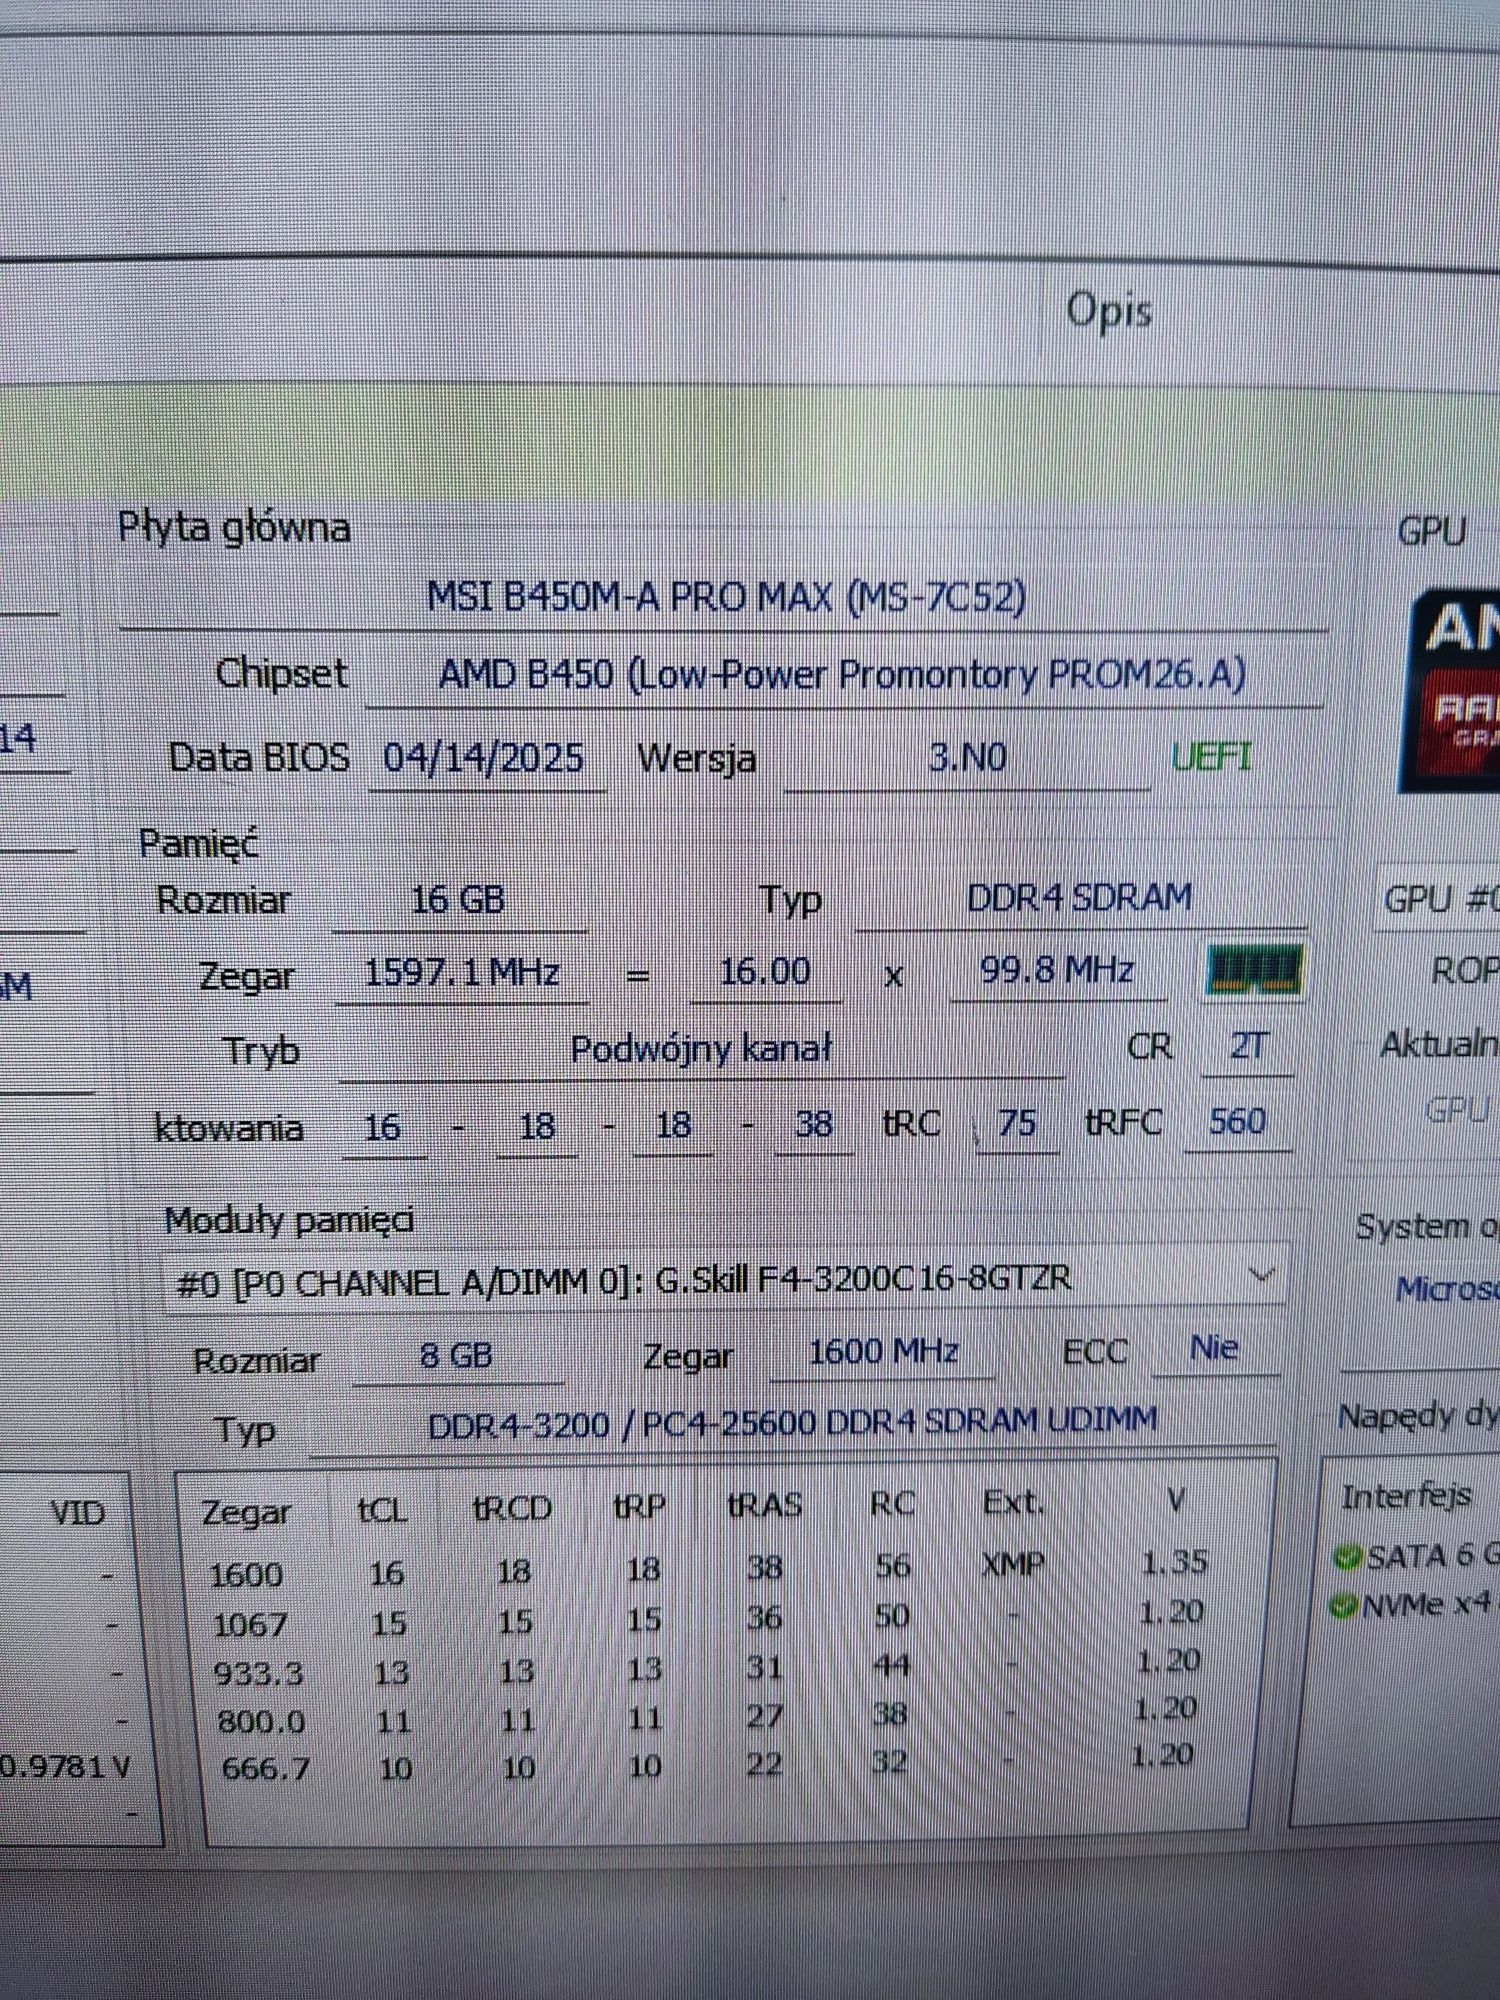1500x2000 pixels.
Task: Click the memory module icon beside 99.8 MHz
Action: [1254, 969]
